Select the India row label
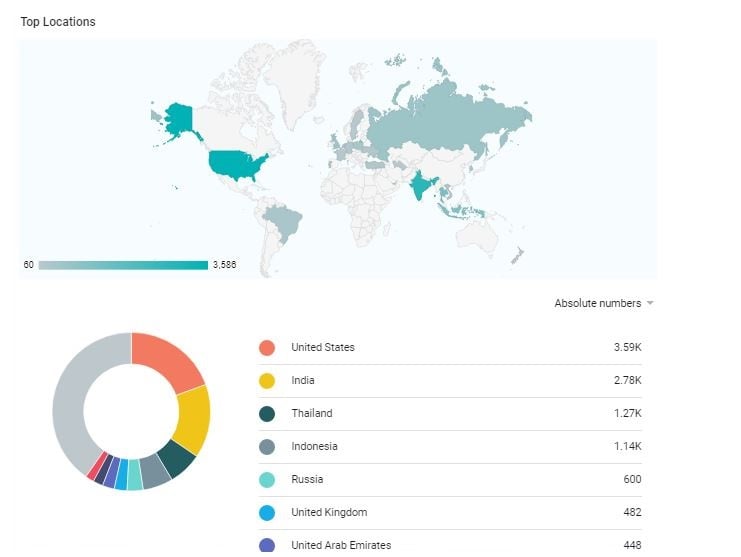The height and width of the screenshot is (557, 741). click(x=303, y=381)
